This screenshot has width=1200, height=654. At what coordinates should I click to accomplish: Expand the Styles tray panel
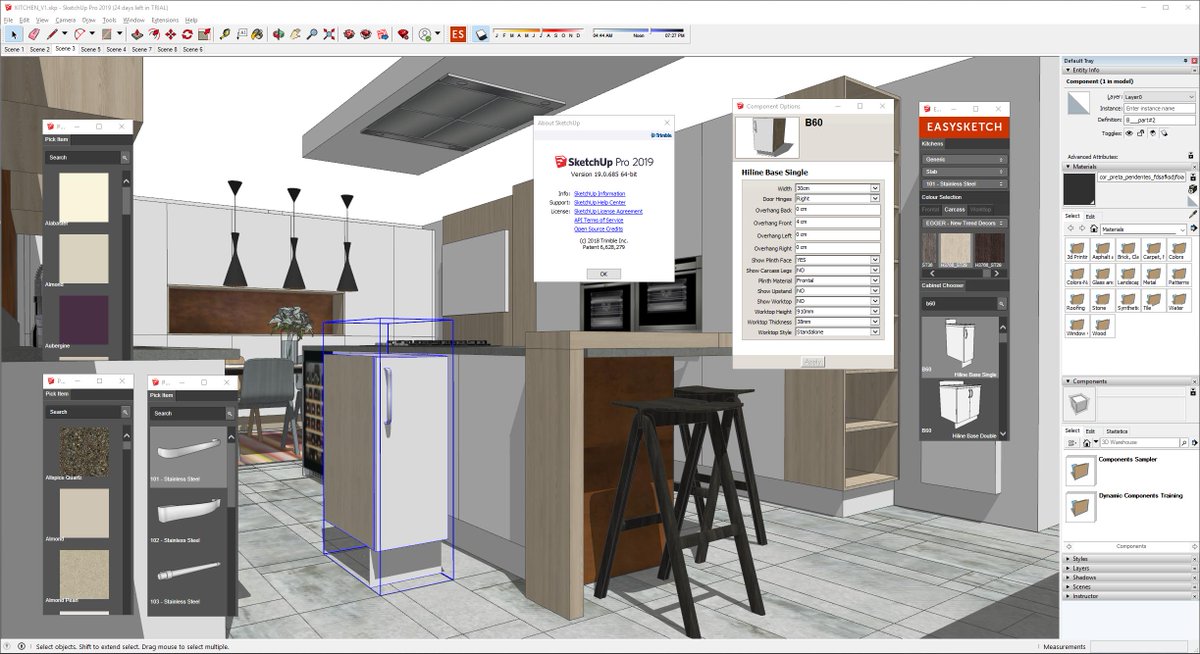[1129, 559]
